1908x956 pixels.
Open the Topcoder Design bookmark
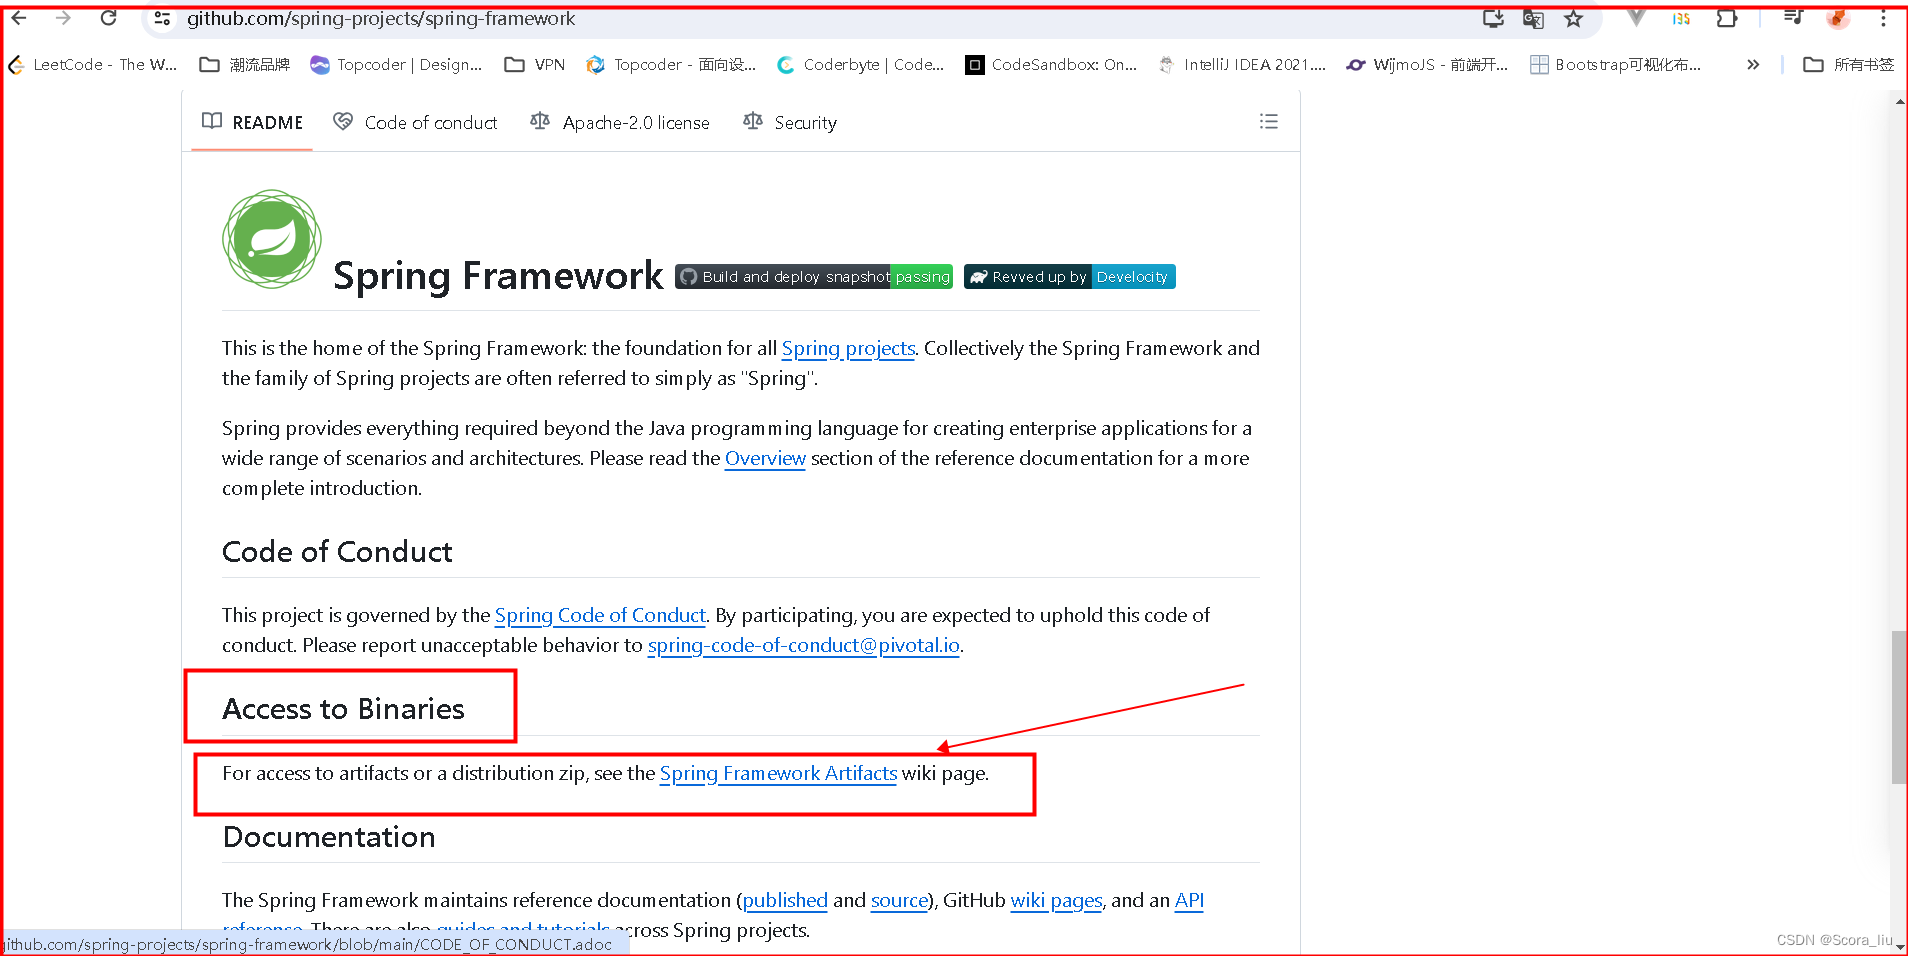[396, 64]
